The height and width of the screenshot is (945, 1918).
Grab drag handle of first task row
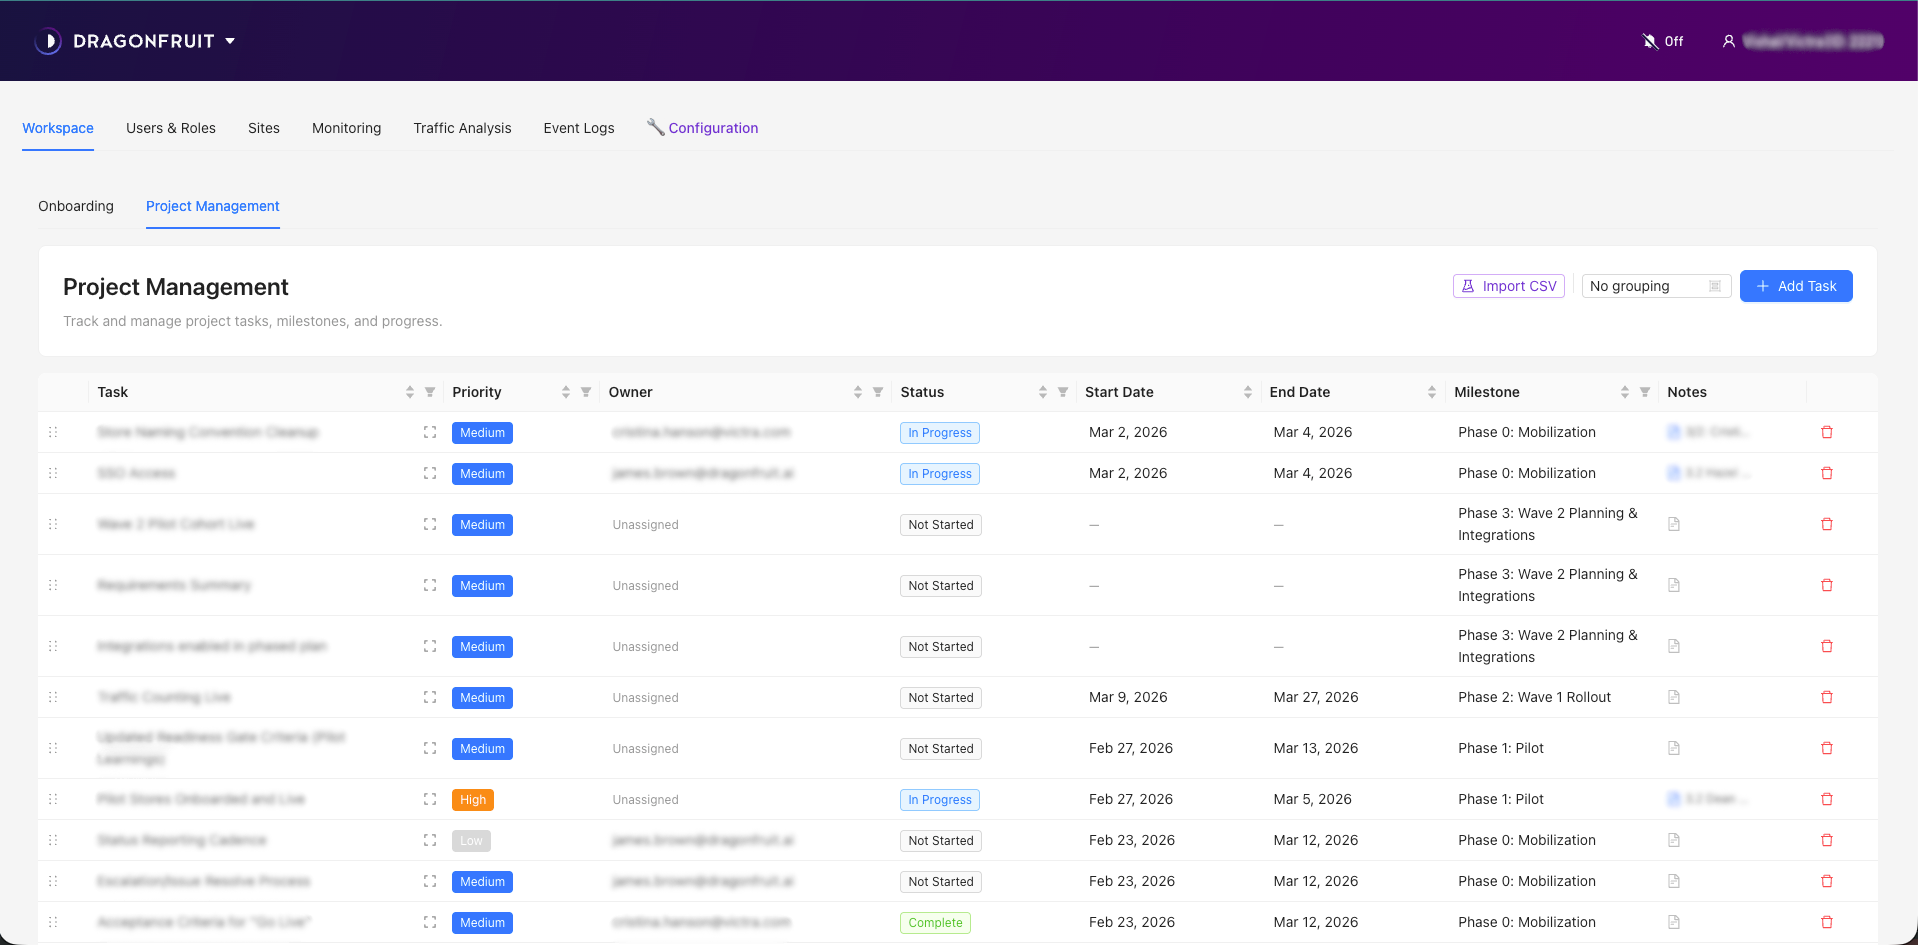click(53, 432)
